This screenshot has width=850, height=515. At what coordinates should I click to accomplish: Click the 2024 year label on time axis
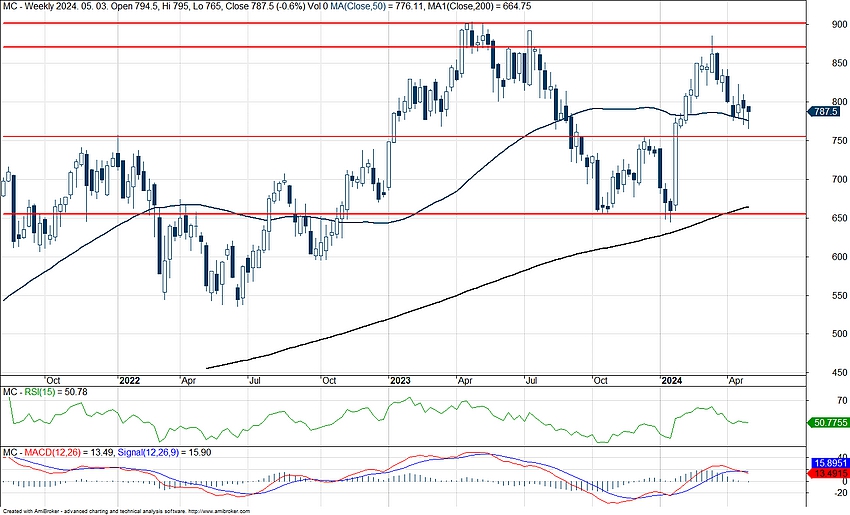click(x=671, y=381)
